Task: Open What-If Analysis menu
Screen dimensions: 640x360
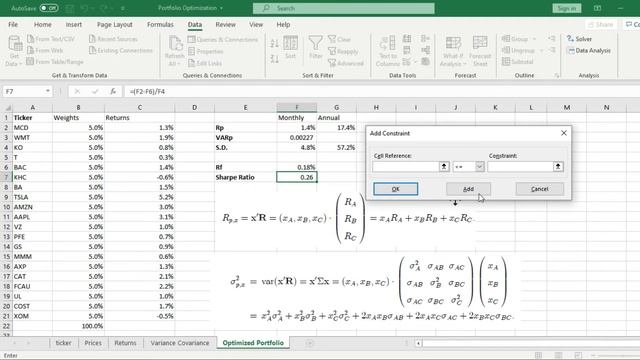Action: click(453, 51)
